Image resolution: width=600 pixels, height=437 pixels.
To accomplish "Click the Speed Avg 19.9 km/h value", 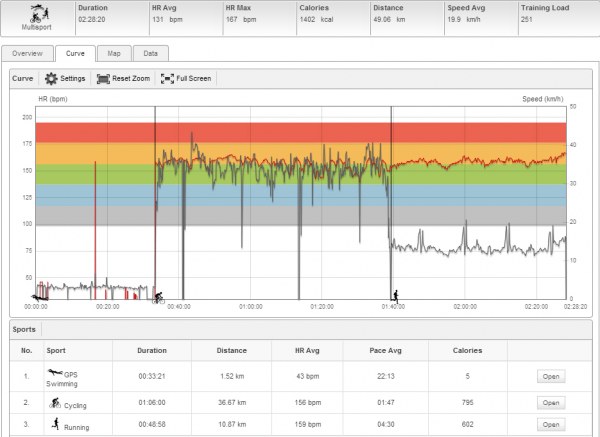I will click(x=464, y=20).
